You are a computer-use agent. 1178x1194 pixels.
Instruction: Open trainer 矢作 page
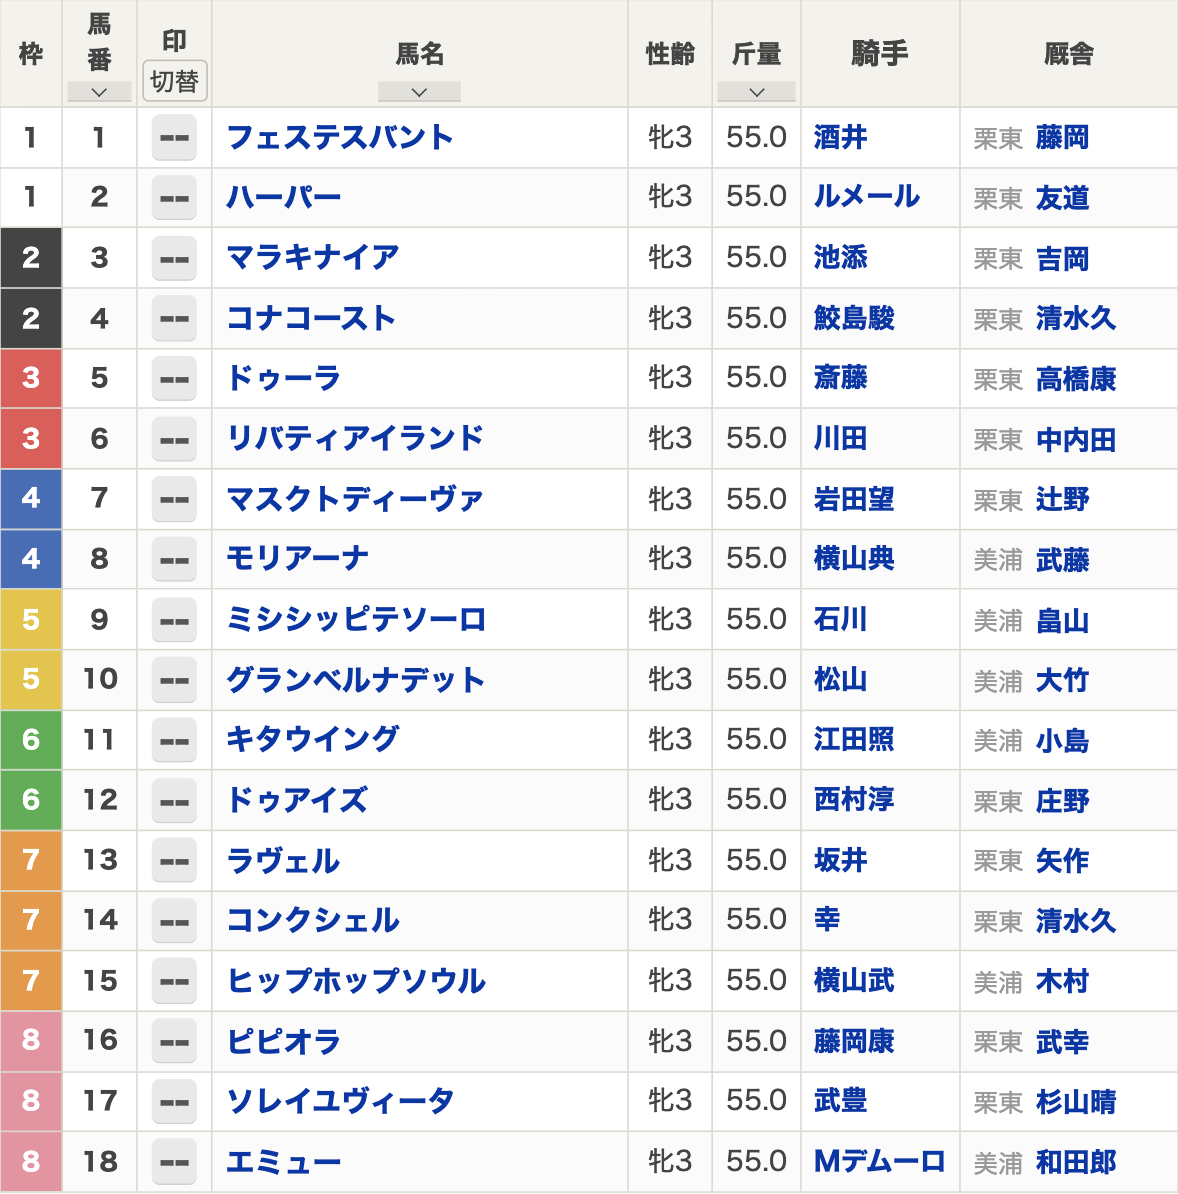point(1062,861)
